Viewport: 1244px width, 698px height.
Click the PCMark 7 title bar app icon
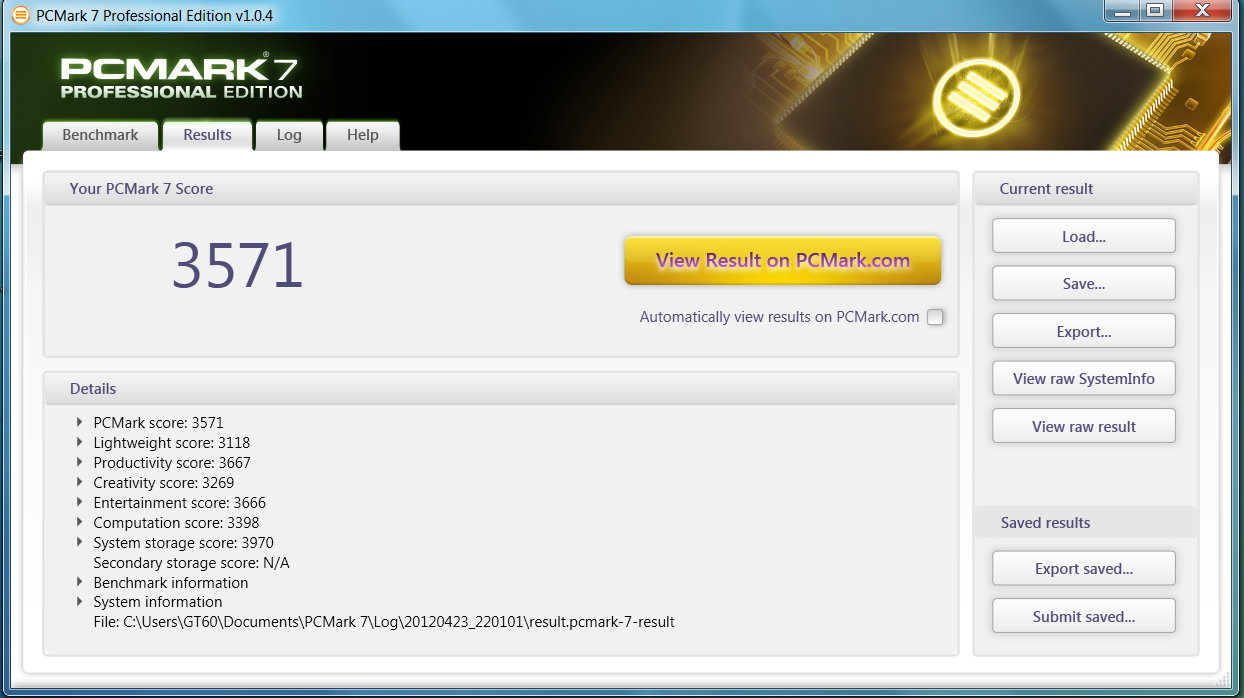(x=20, y=15)
